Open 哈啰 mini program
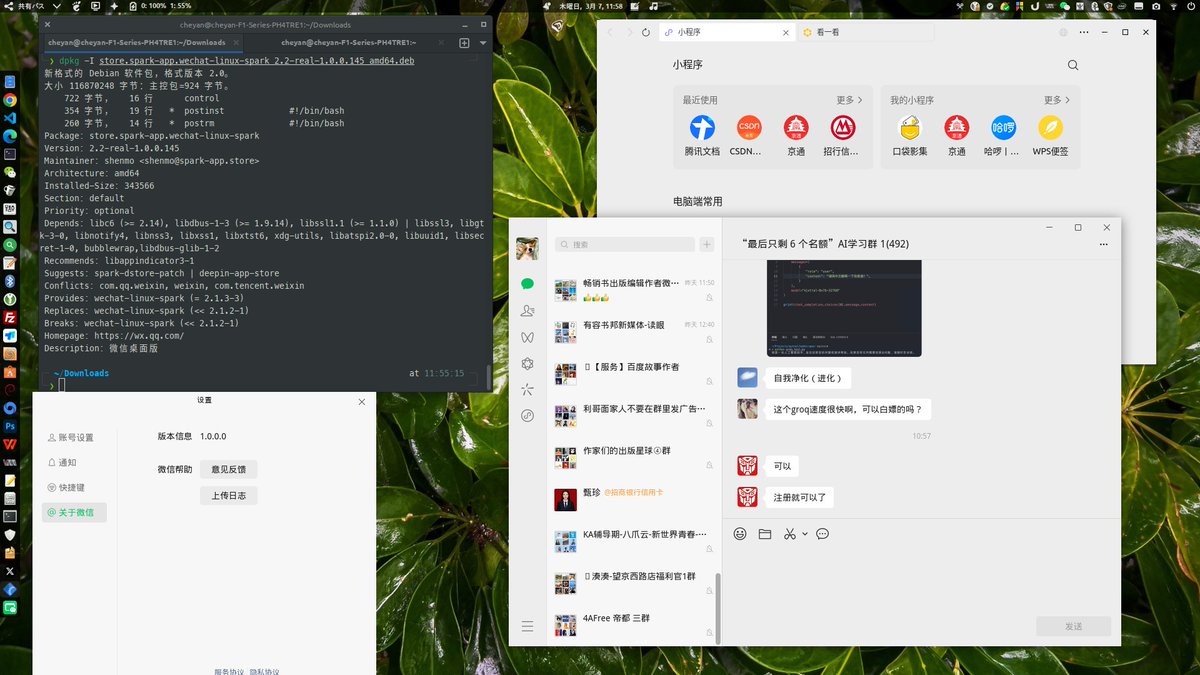The image size is (1200, 675). [1003, 135]
